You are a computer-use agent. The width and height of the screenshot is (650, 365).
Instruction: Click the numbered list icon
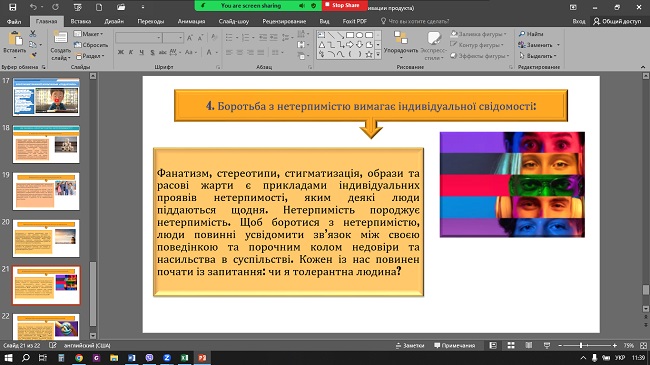tap(245, 38)
